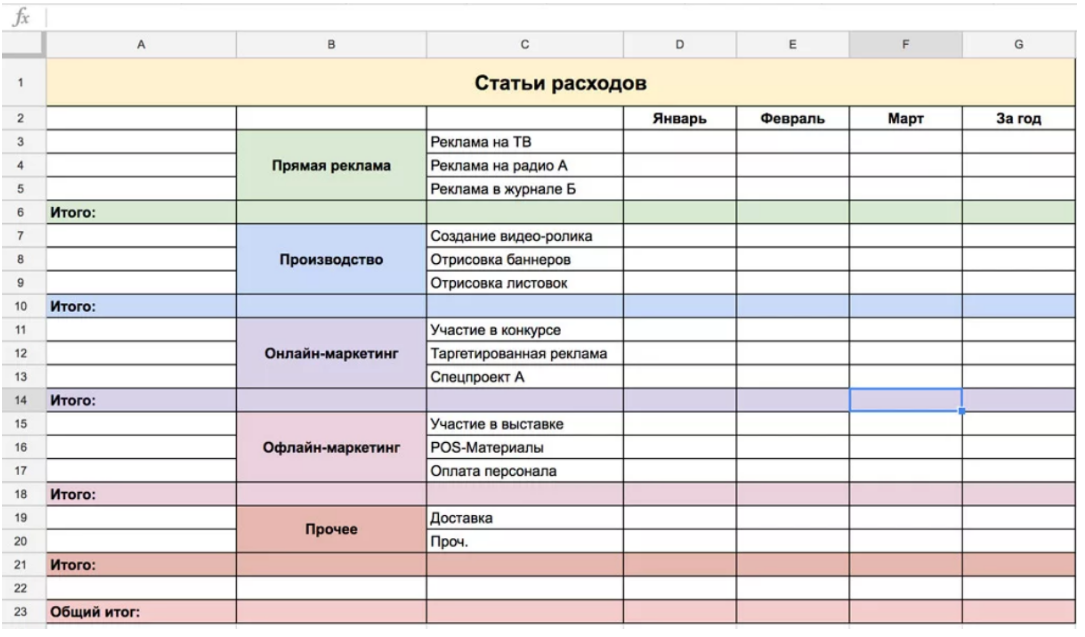Select the 'Март' header cell
Image resolution: width=1085 pixels, height=637 pixels.
(x=905, y=118)
